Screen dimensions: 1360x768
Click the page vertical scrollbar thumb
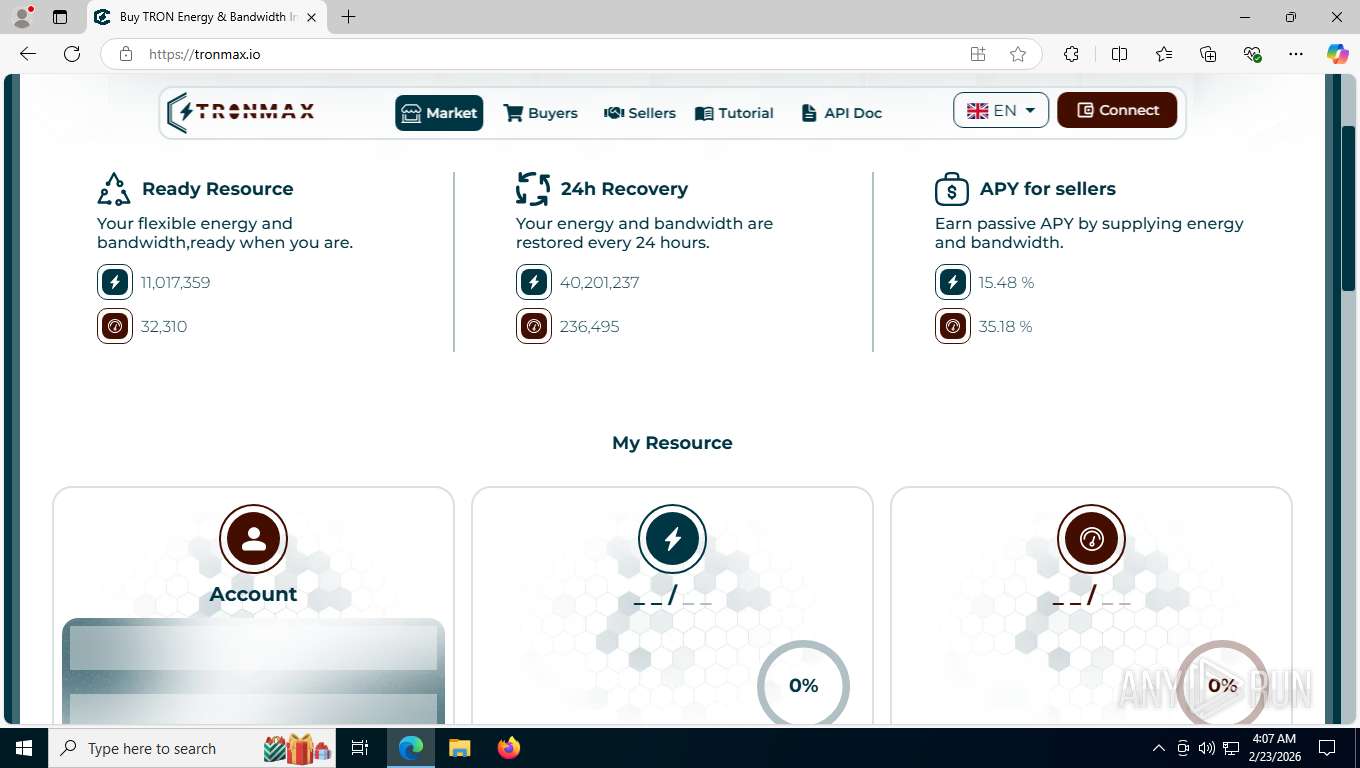click(1346, 210)
